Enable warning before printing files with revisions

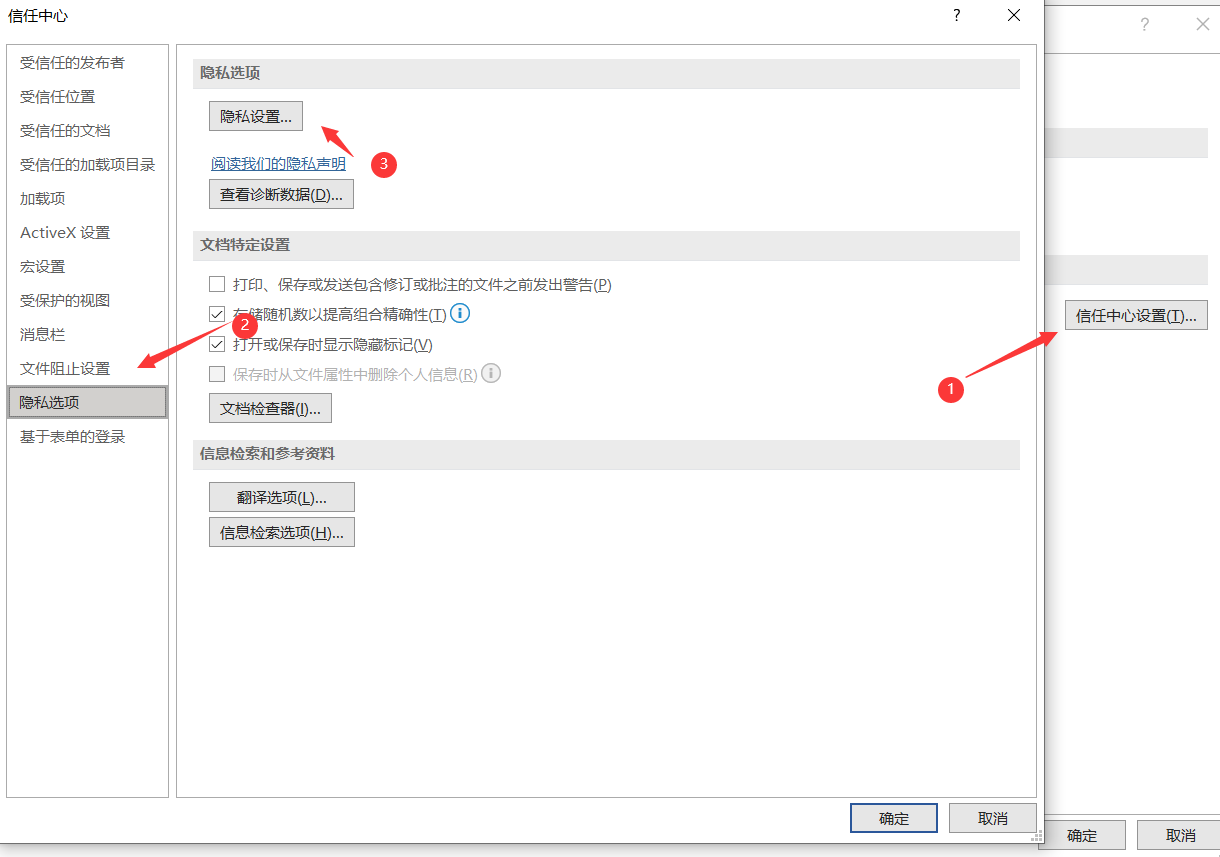click(x=217, y=284)
